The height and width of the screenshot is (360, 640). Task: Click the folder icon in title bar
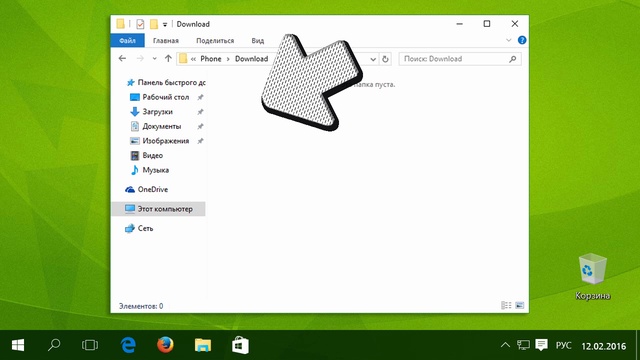[120, 24]
